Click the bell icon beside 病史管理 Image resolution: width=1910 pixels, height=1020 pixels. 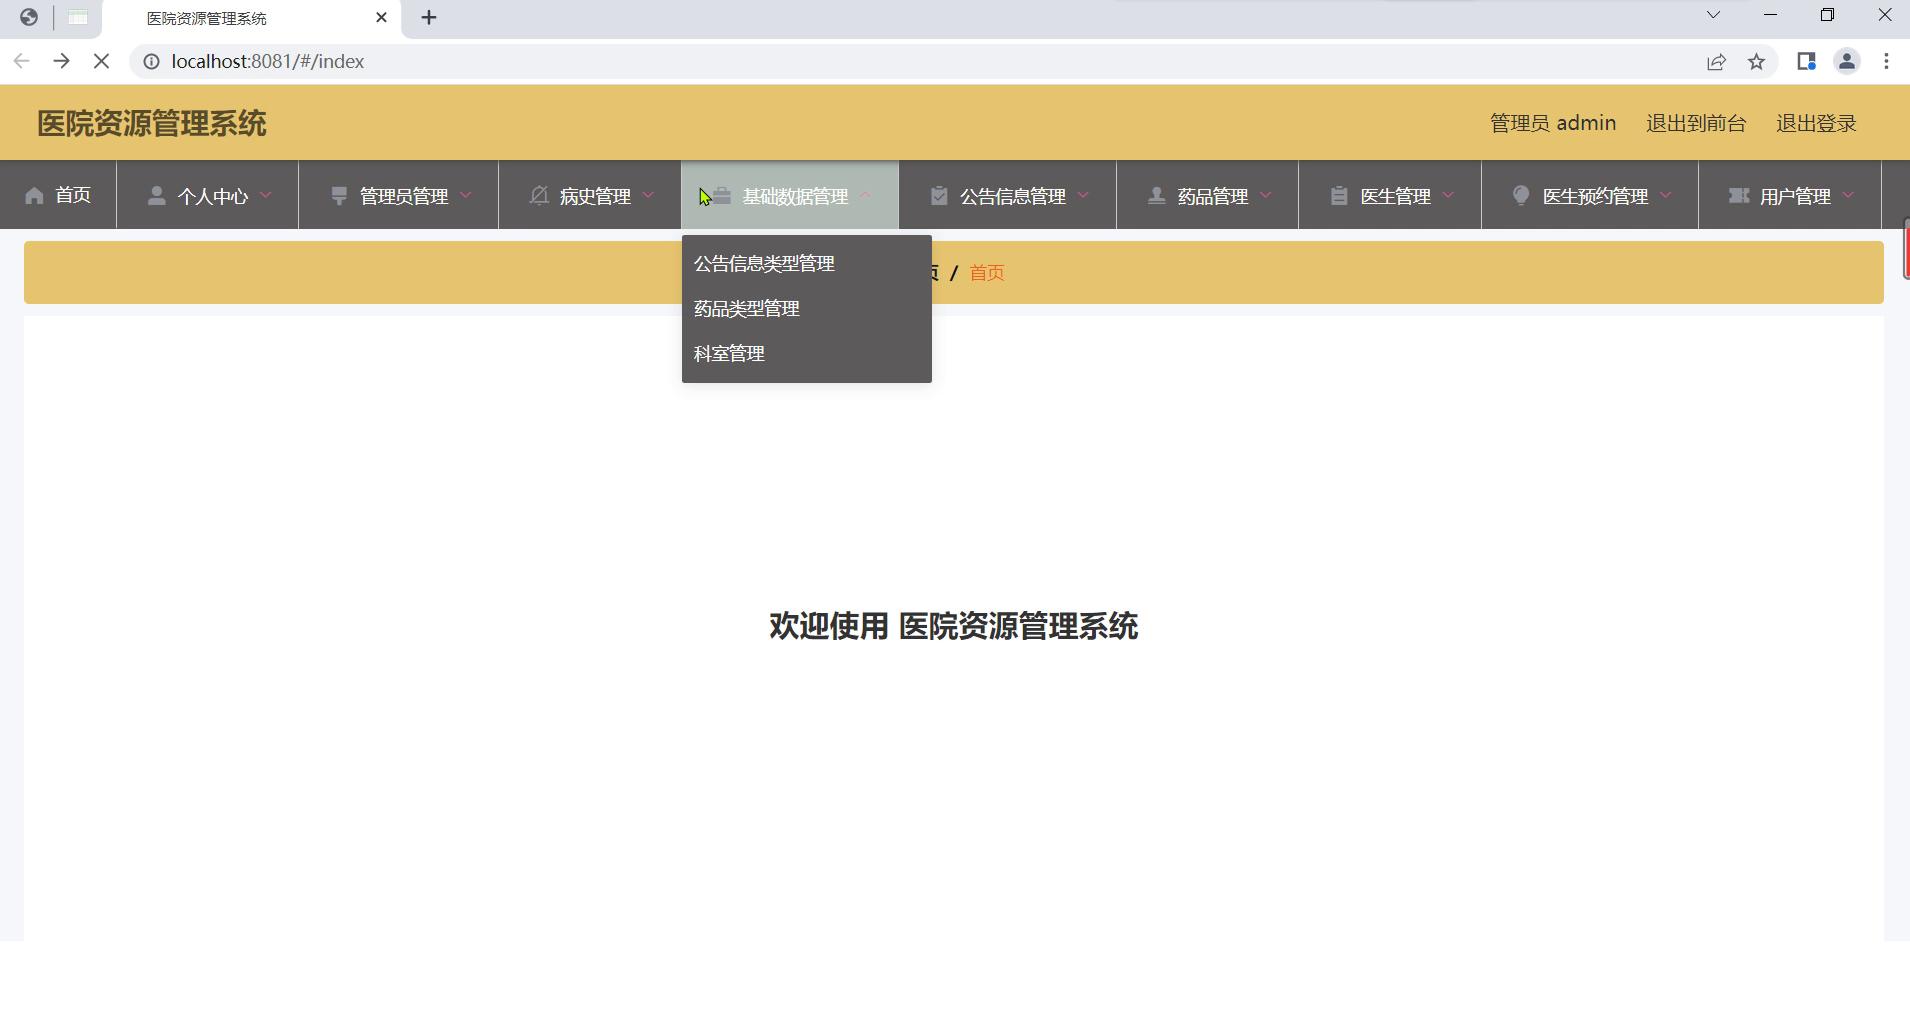tap(539, 196)
